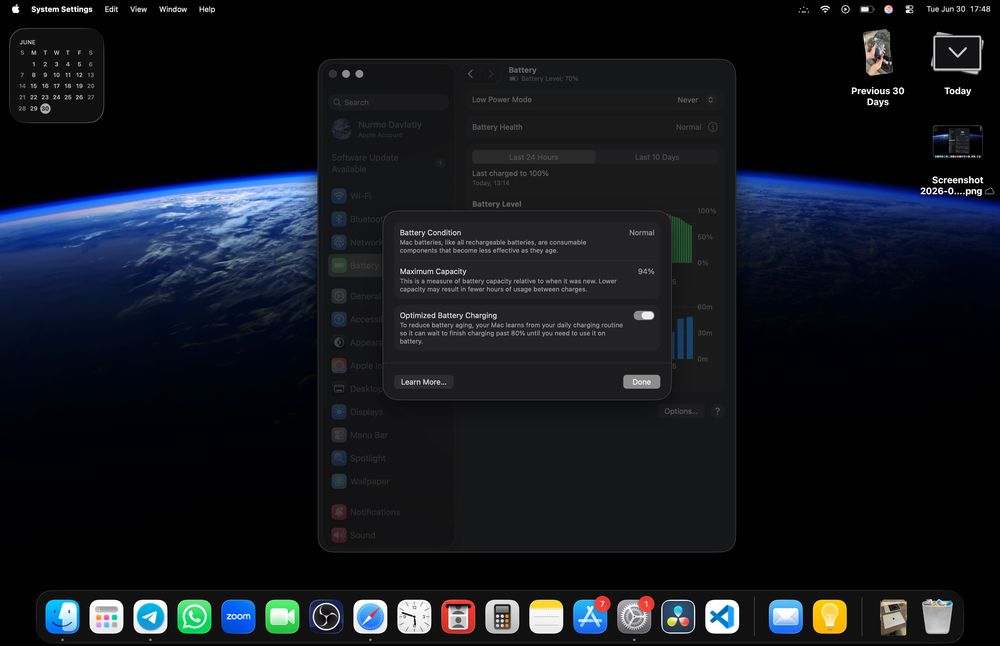Open Finder from the Dock
The height and width of the screenshot is (646, 1000).
coord(62,617)
